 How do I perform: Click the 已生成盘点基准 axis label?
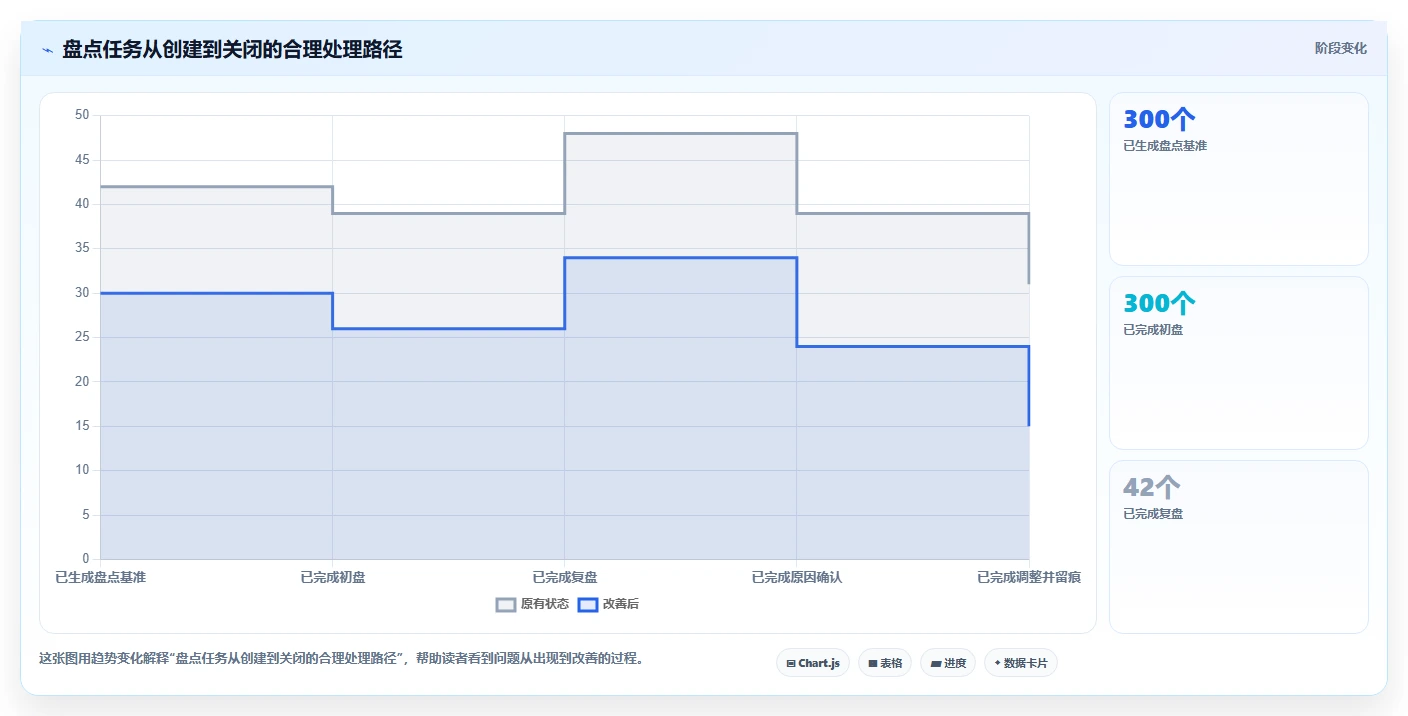click(100, 577)
